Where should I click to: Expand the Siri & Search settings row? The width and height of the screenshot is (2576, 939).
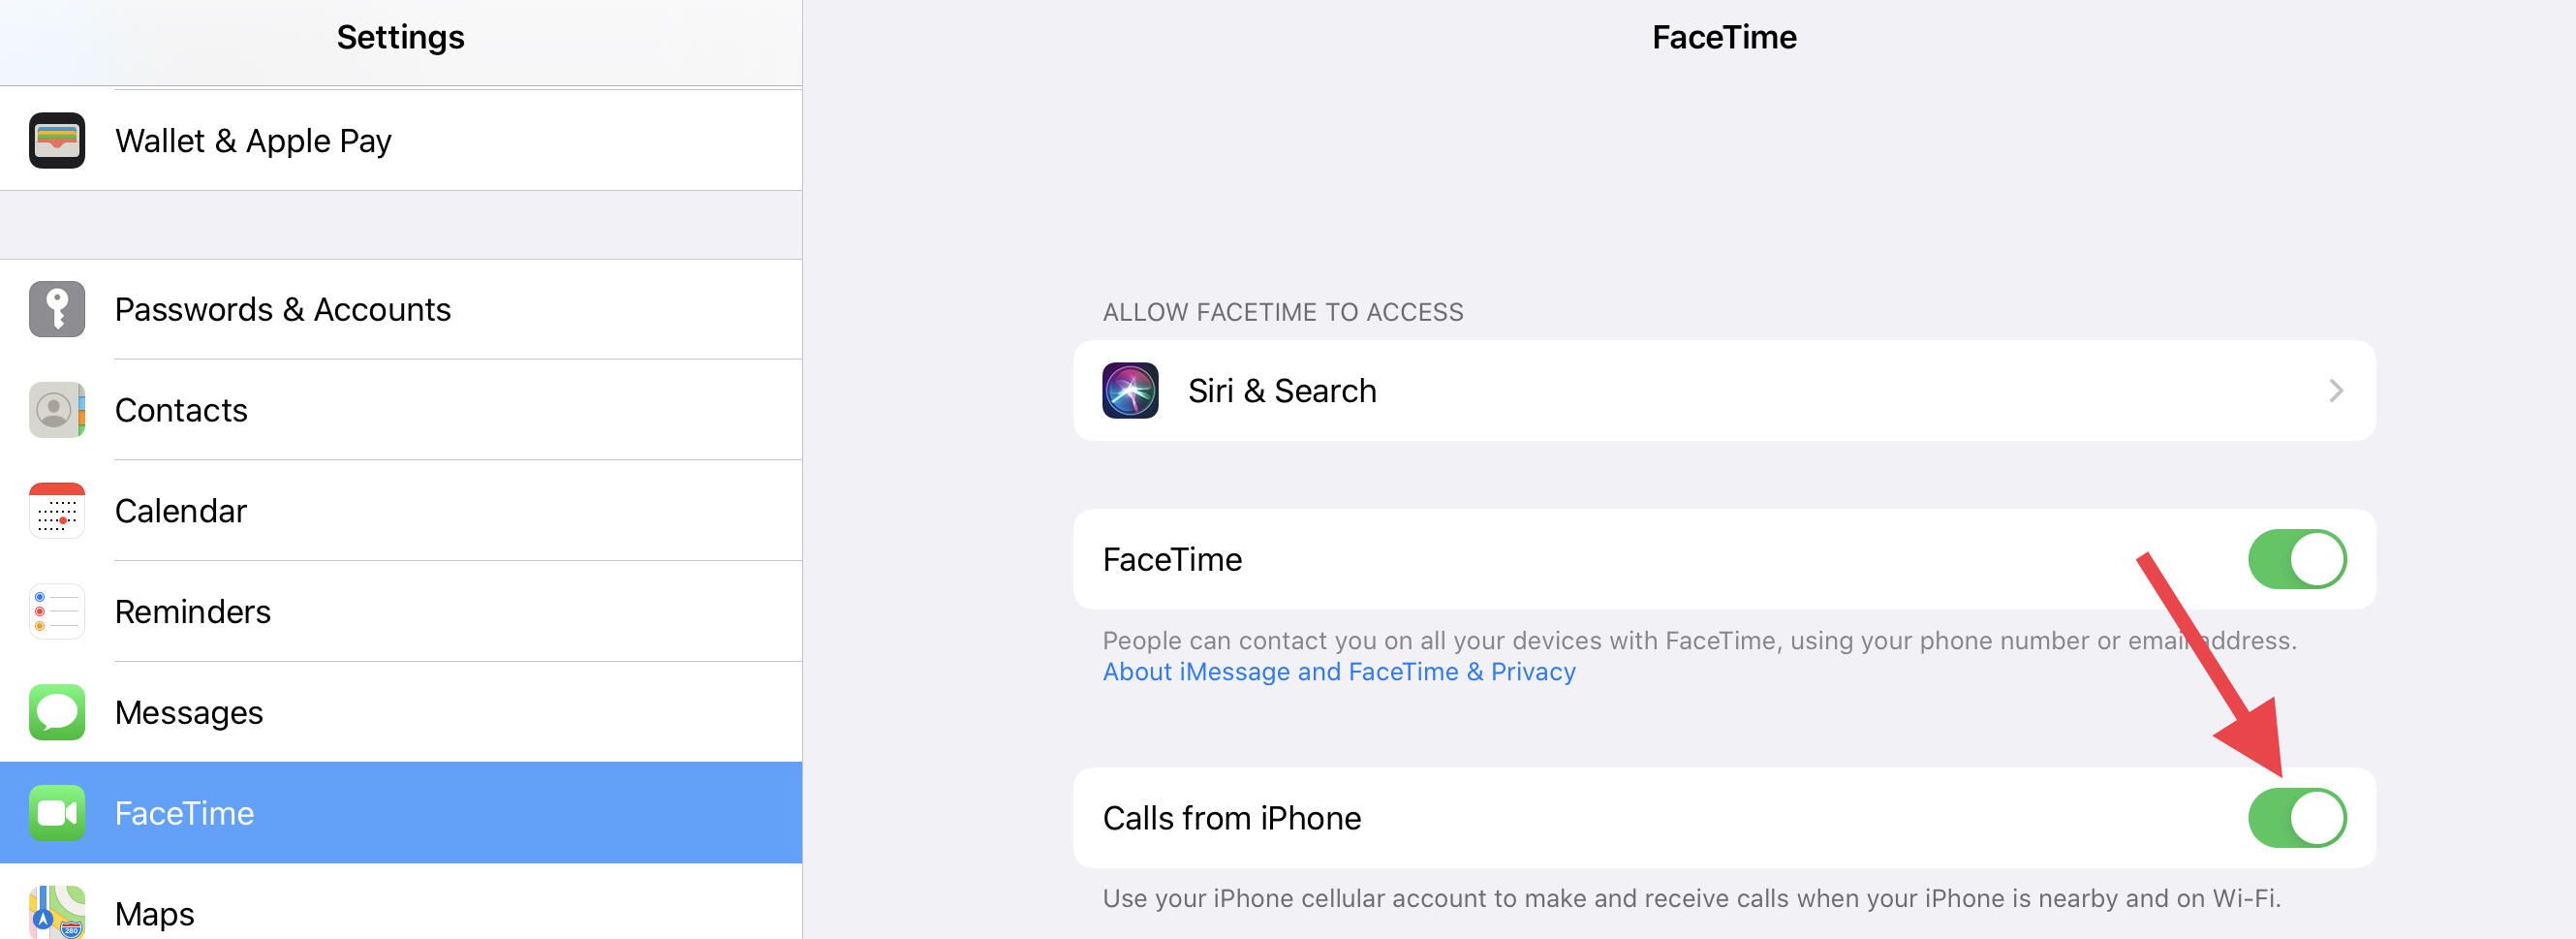pyautogui.click(x=1700, y=391)
